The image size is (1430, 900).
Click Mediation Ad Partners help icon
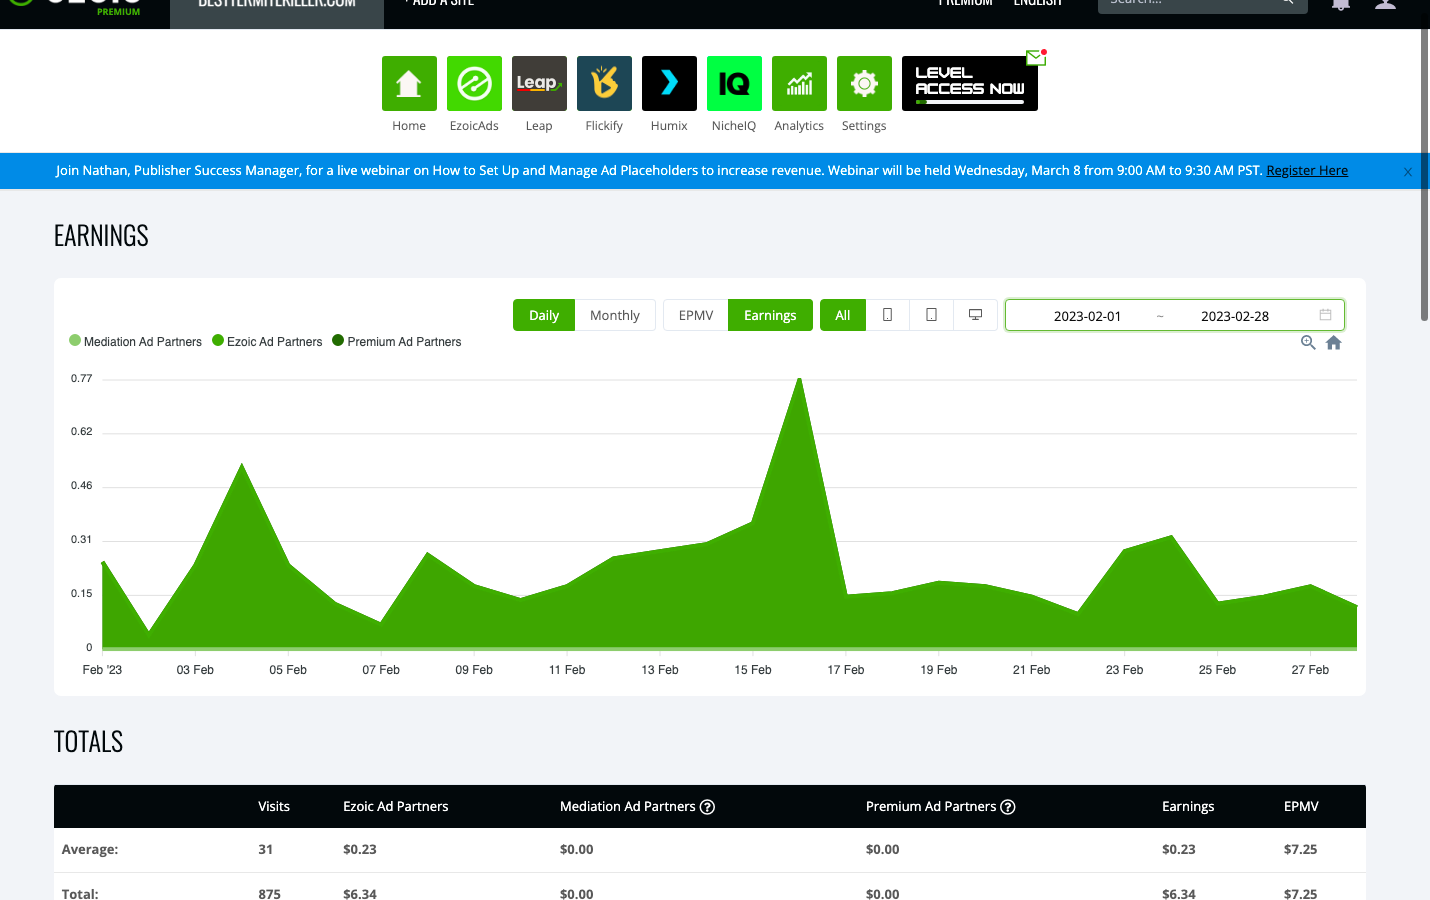[x=707, y=807]
